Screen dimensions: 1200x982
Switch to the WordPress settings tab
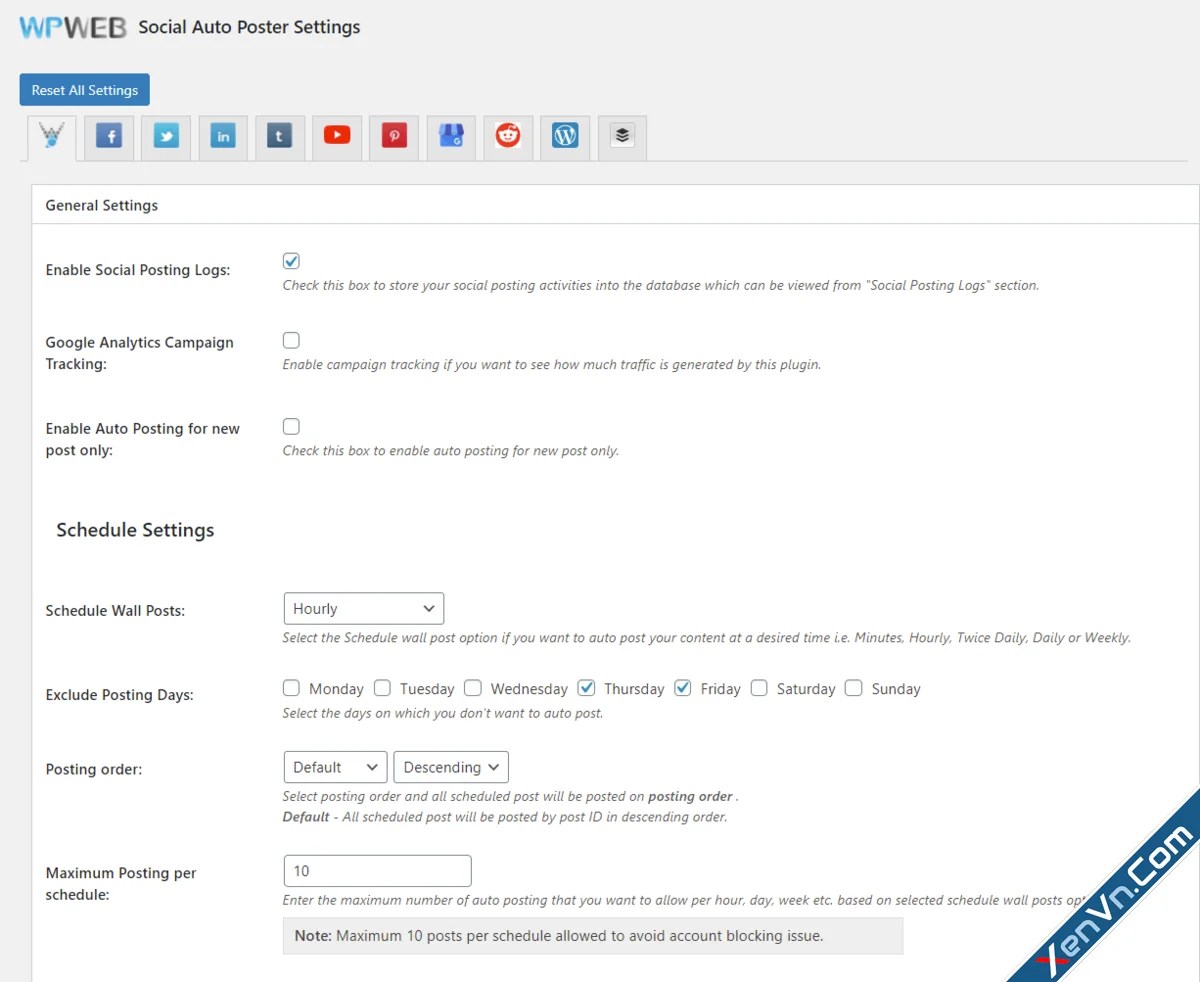(565, 136)
